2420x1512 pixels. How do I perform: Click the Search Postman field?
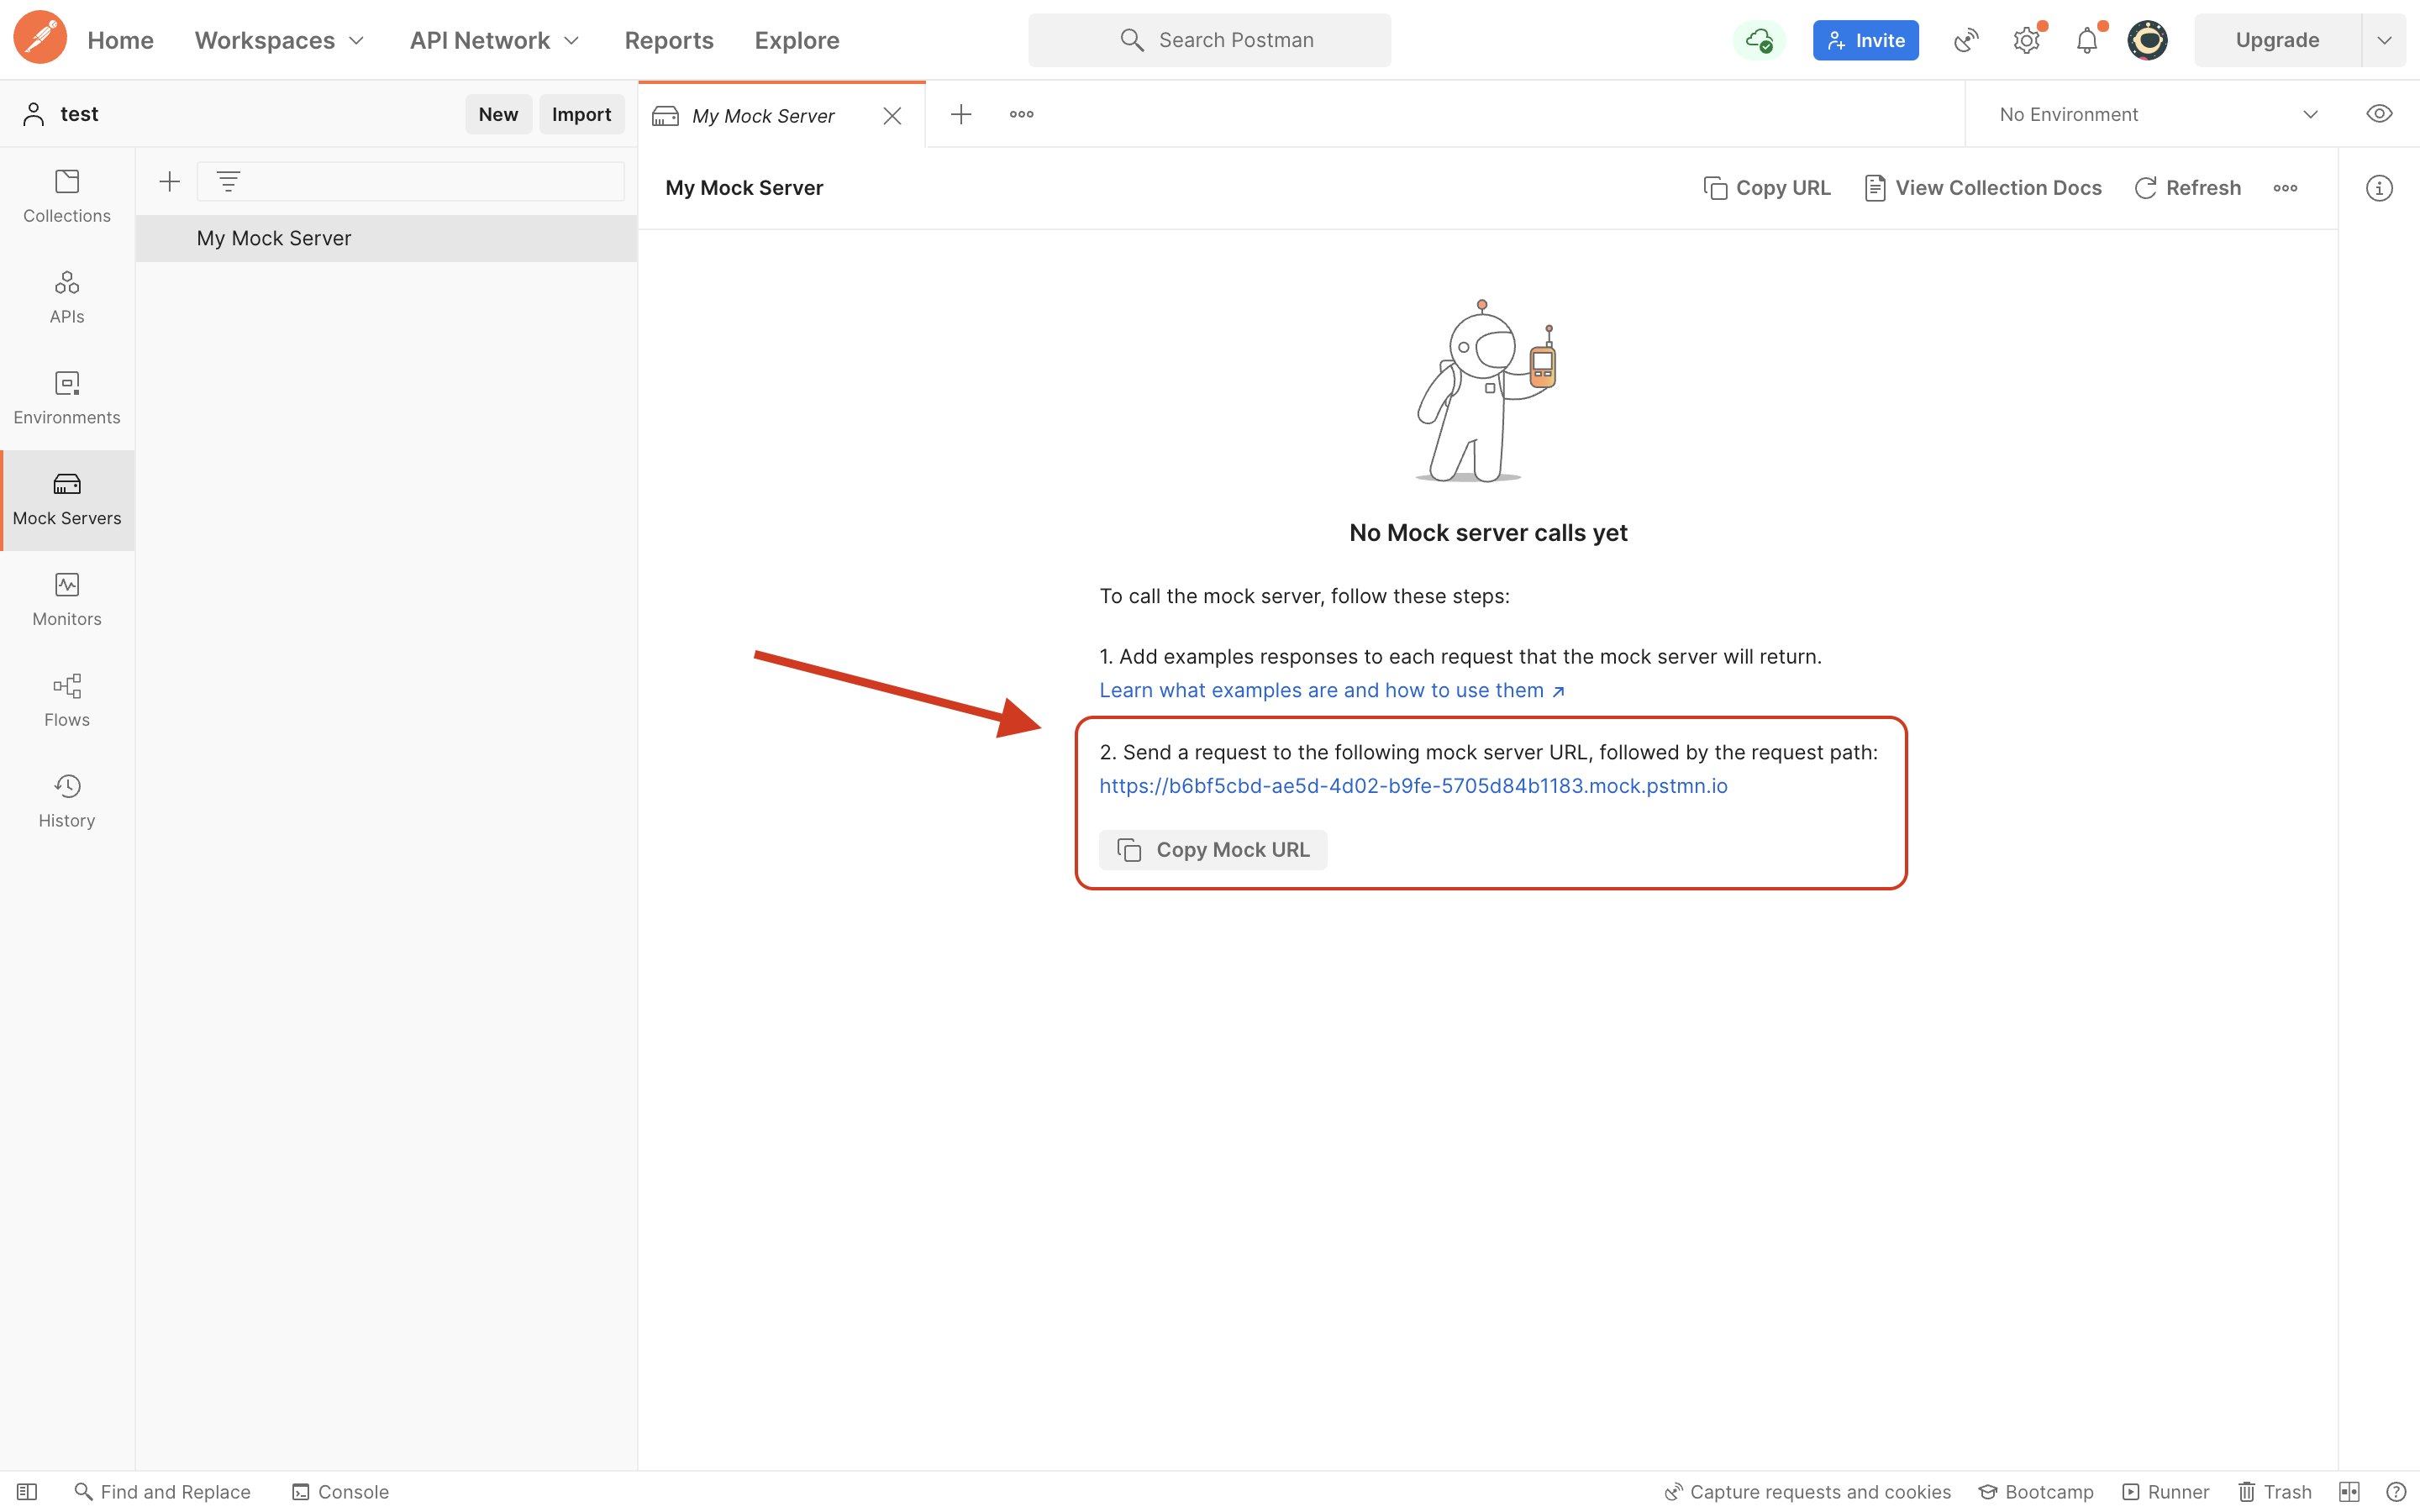(x=1209, y=41)
